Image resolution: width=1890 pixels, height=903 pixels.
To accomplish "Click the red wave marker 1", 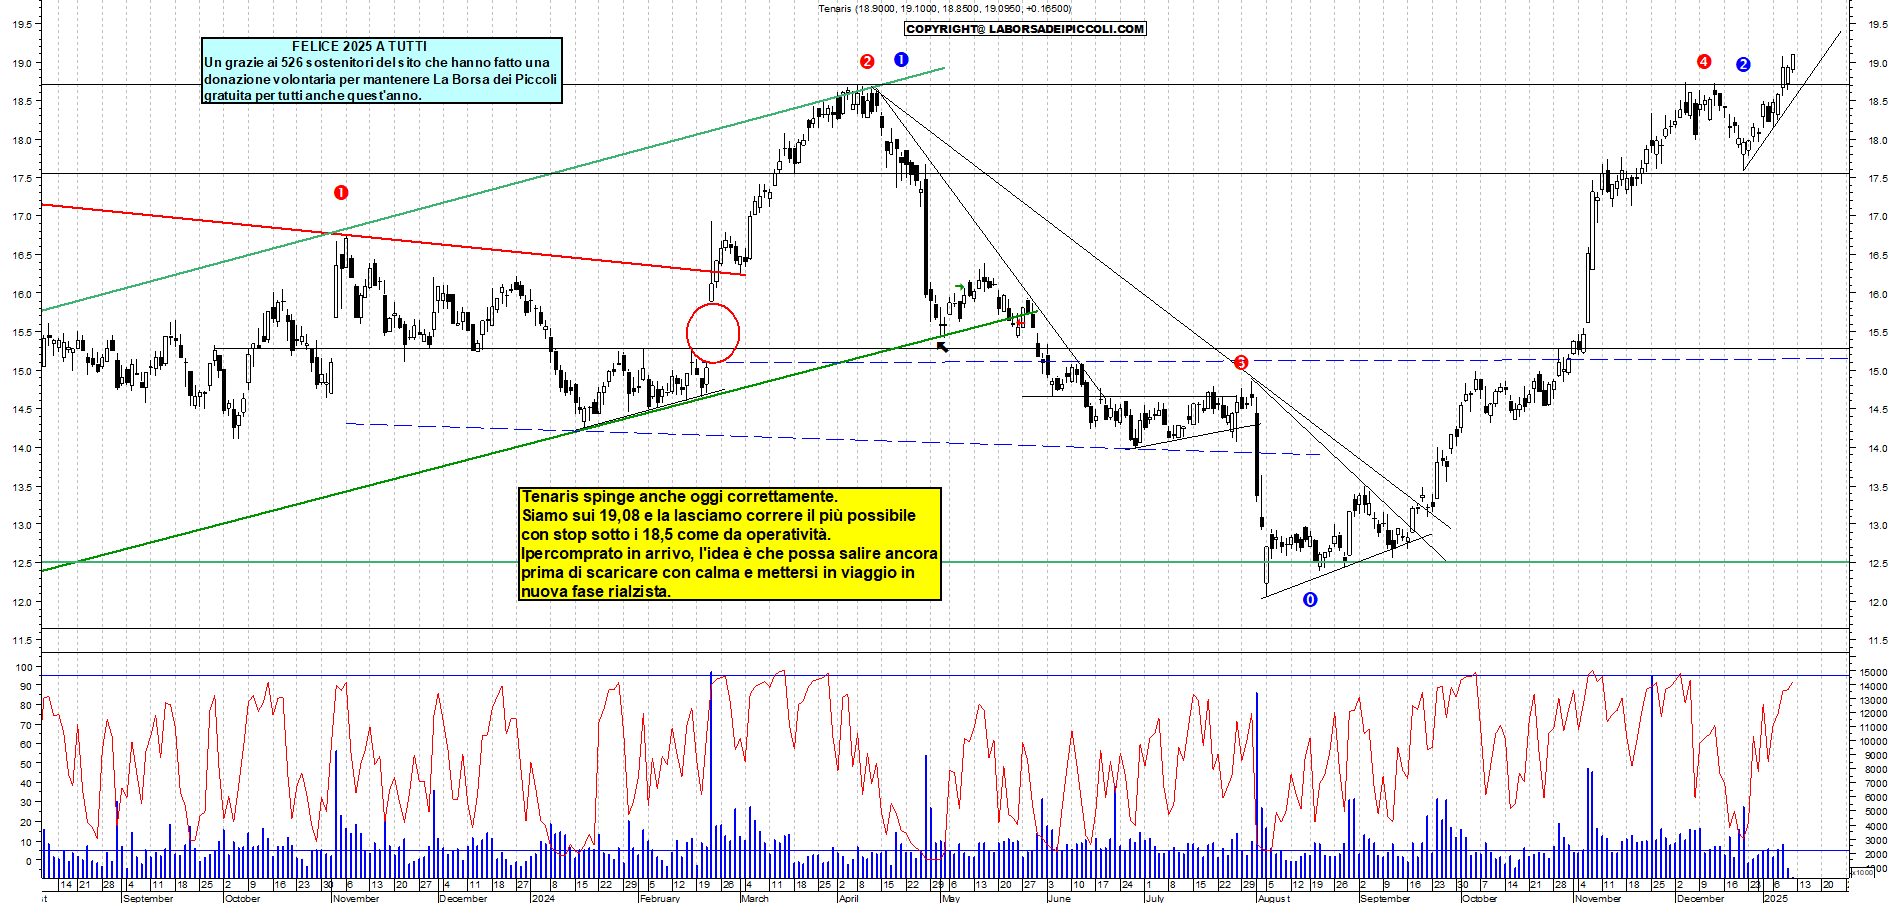I will click(341, 192).
